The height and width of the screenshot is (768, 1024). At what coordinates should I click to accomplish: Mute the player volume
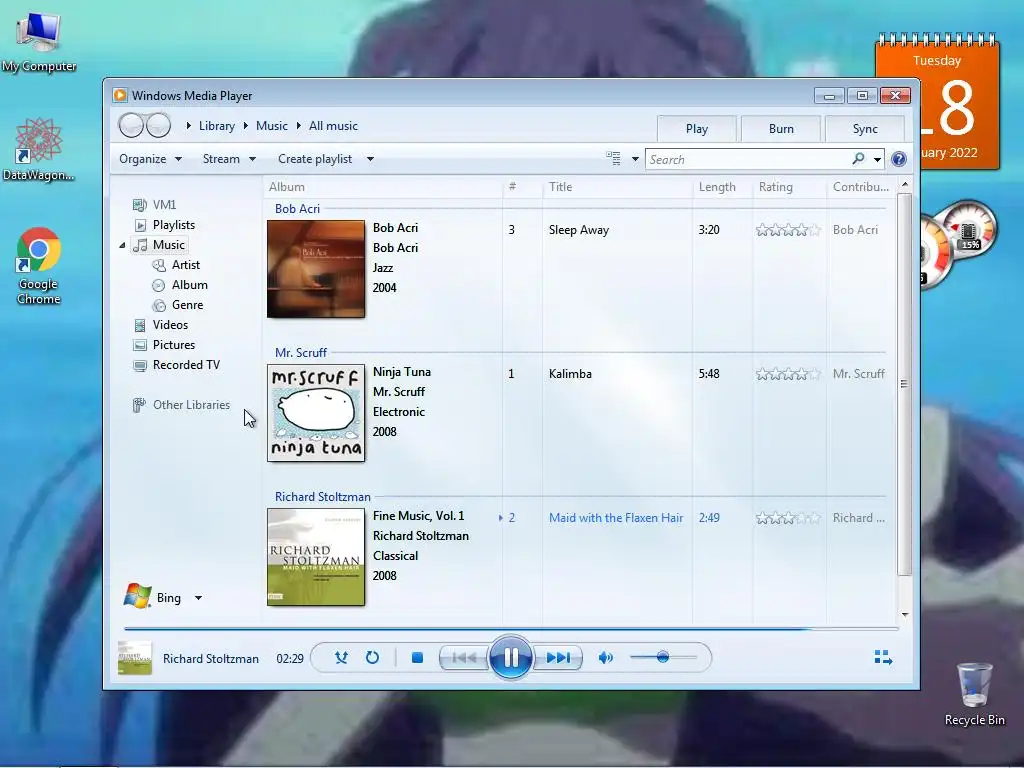click(606, 658)
